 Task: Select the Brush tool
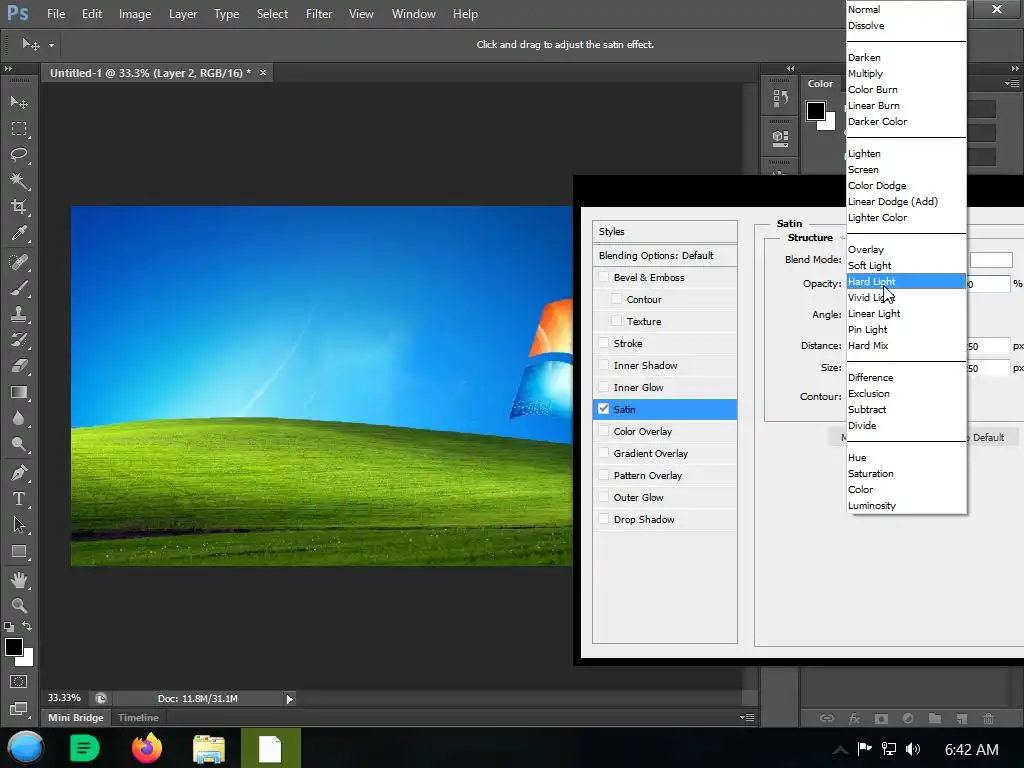coord(19,288)
